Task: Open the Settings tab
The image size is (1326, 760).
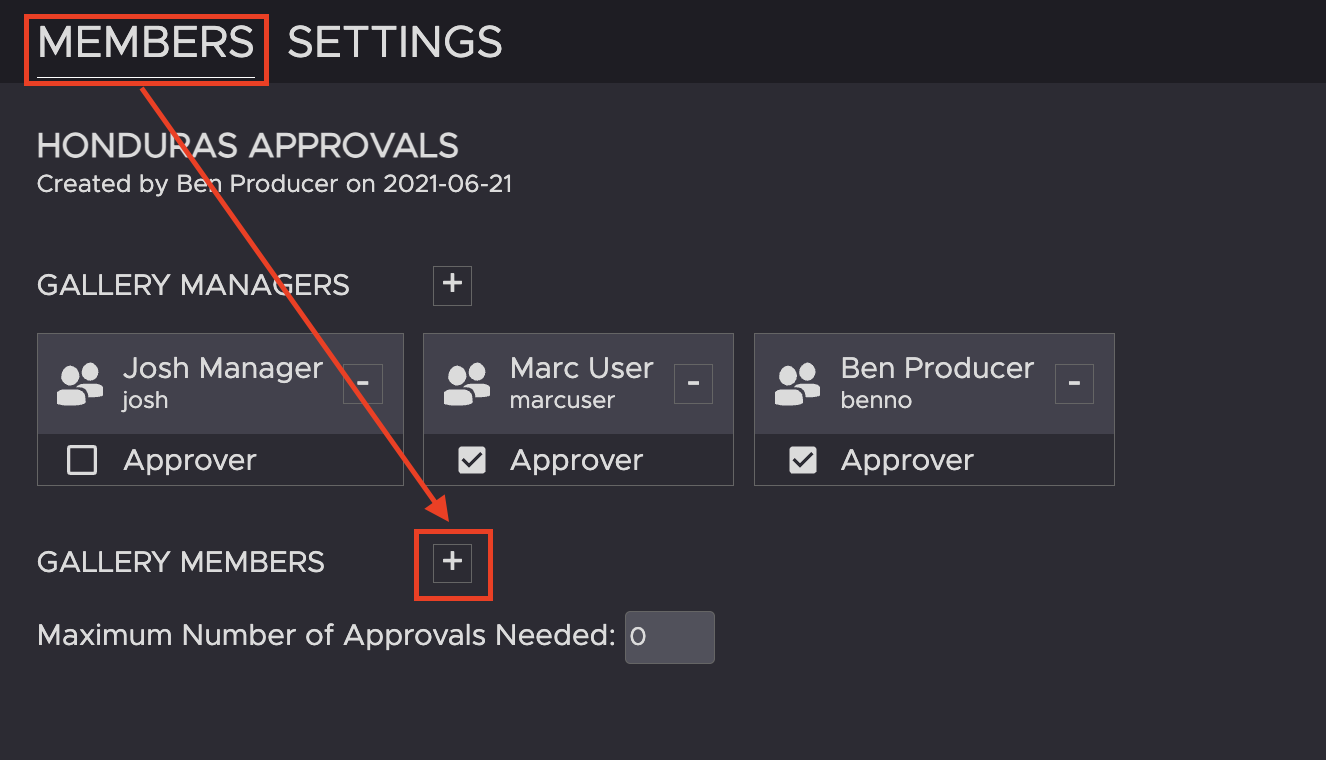Action: tap(395, 43)
